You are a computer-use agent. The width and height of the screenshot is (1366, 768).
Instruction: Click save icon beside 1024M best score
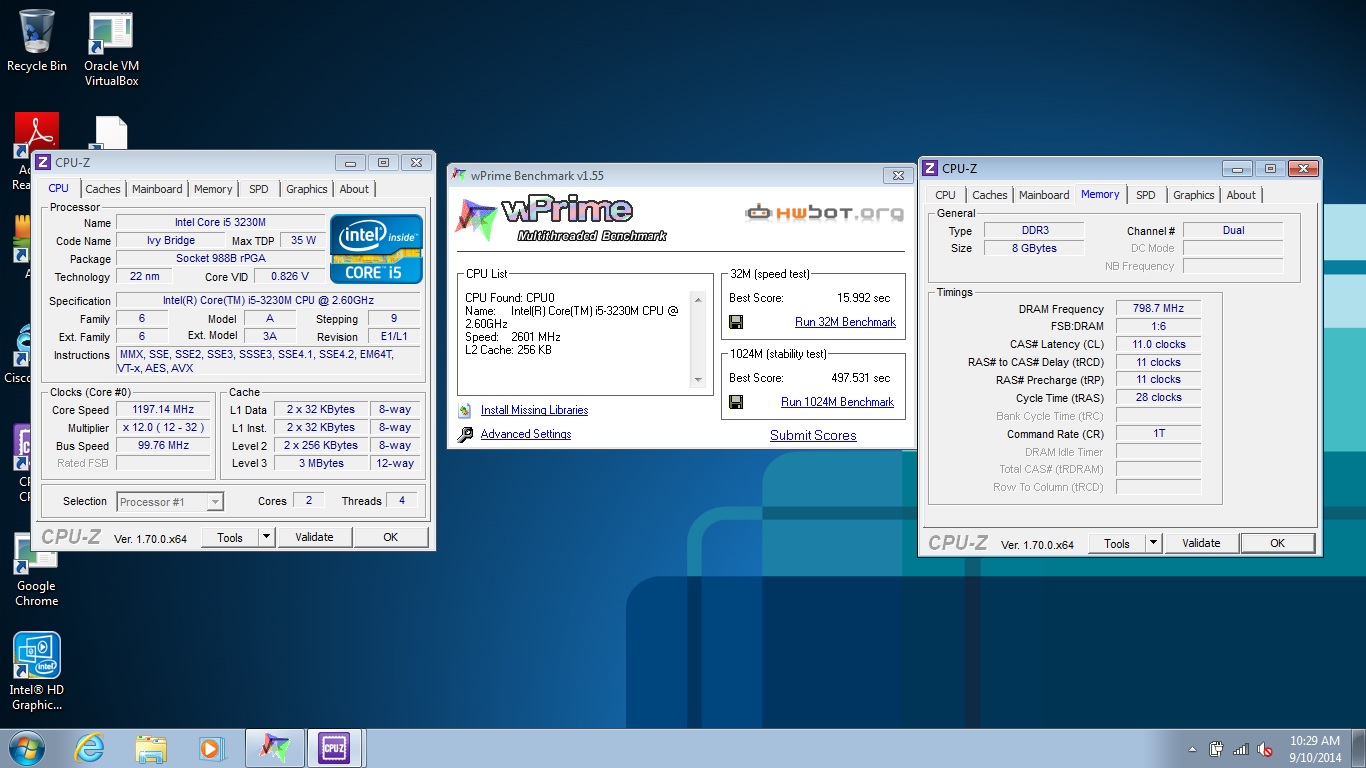[x=736, y=402]
